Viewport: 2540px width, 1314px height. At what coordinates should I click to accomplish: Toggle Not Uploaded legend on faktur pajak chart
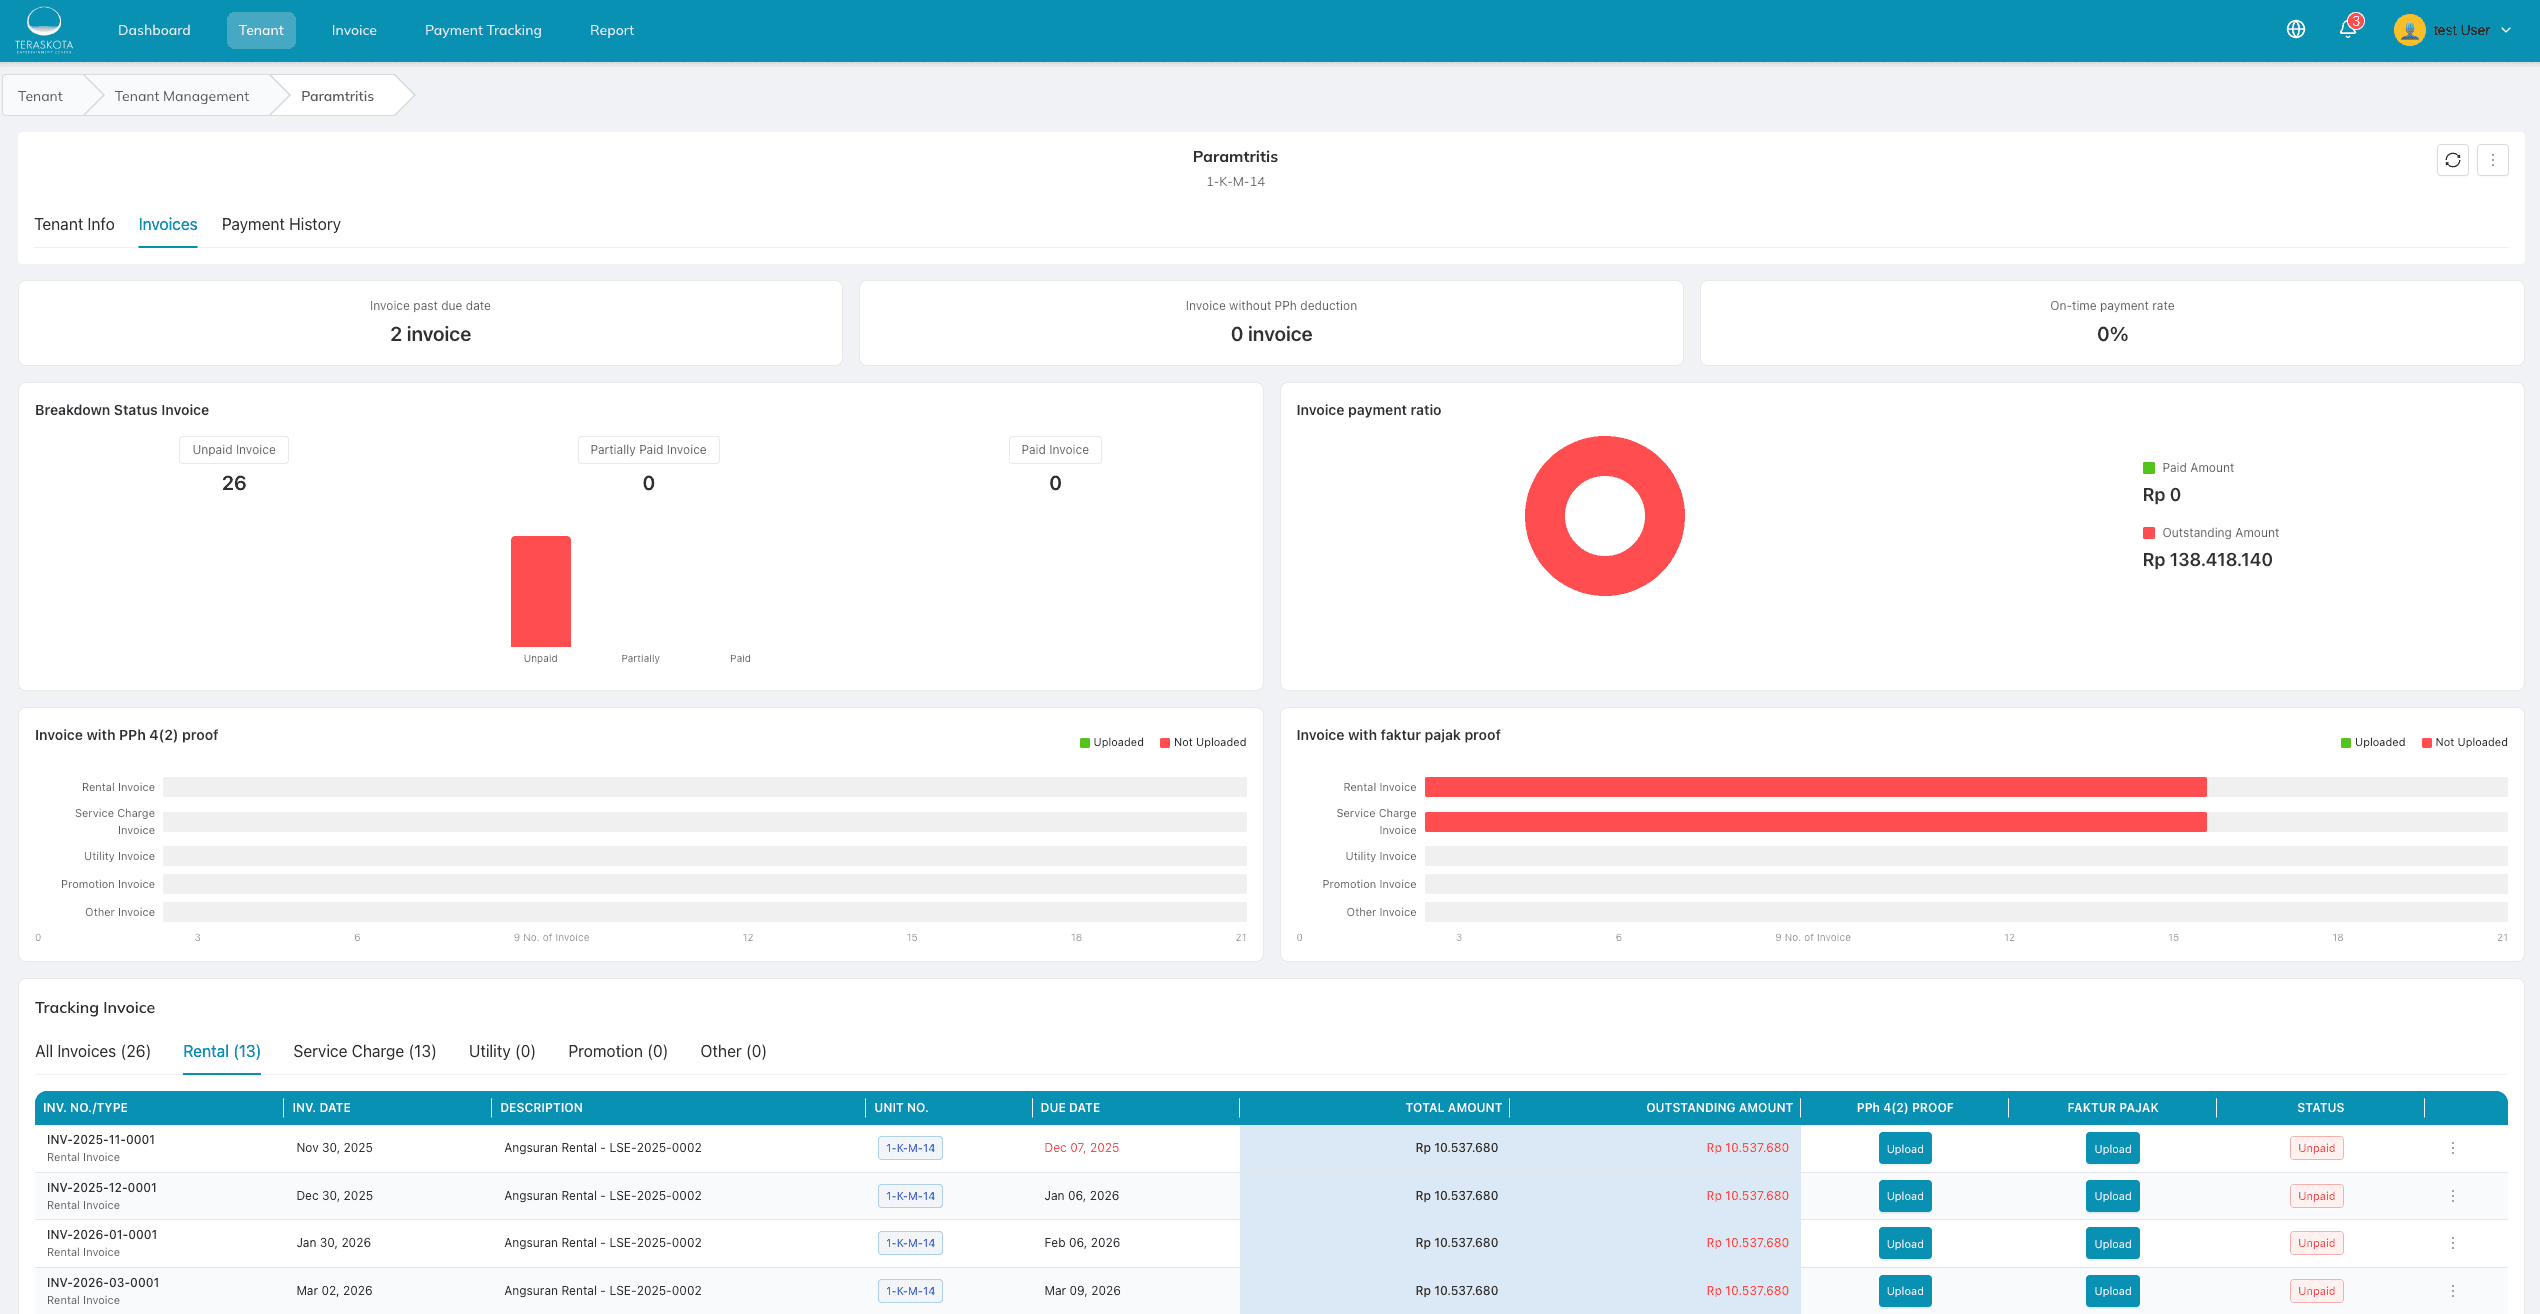2465,742
